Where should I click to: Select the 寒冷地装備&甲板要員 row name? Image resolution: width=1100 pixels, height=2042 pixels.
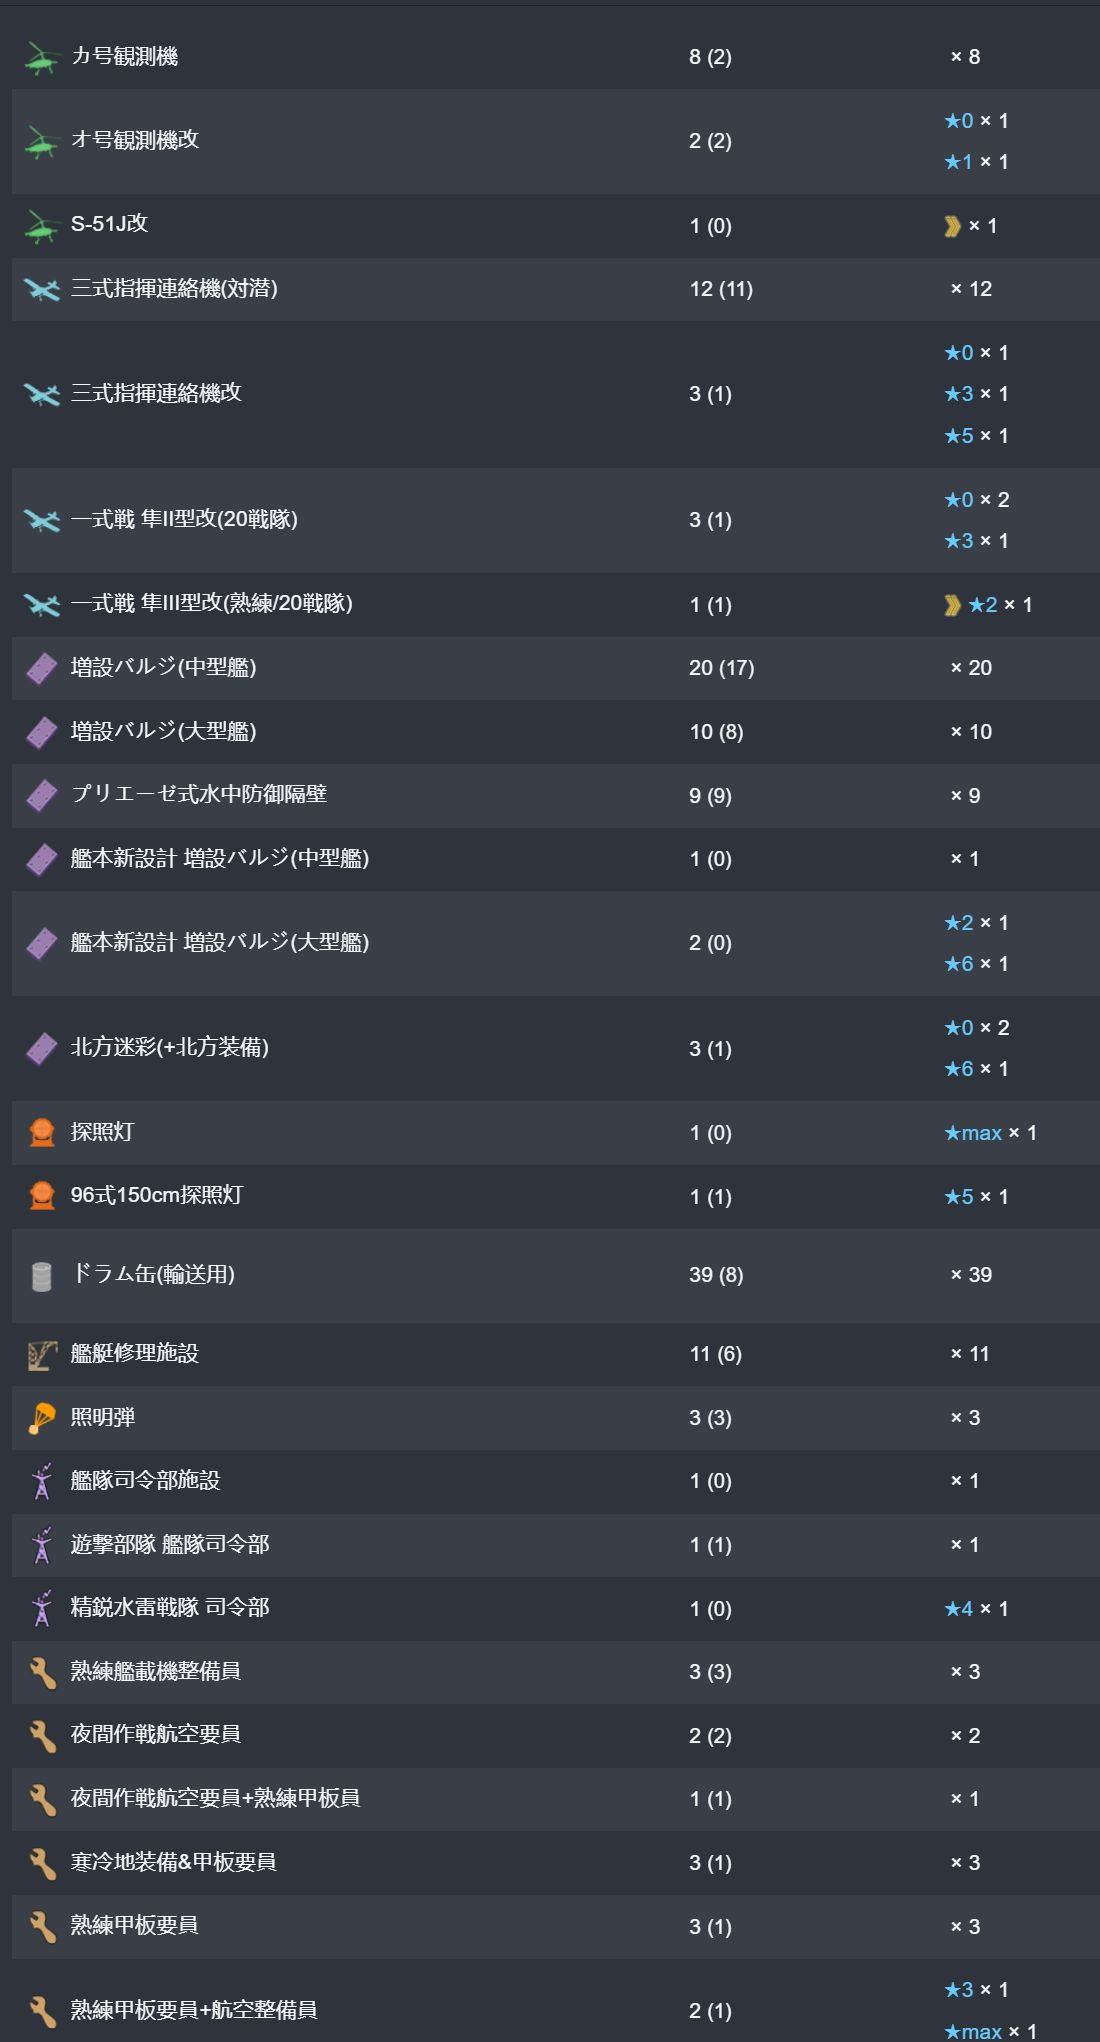(173, 1862)
